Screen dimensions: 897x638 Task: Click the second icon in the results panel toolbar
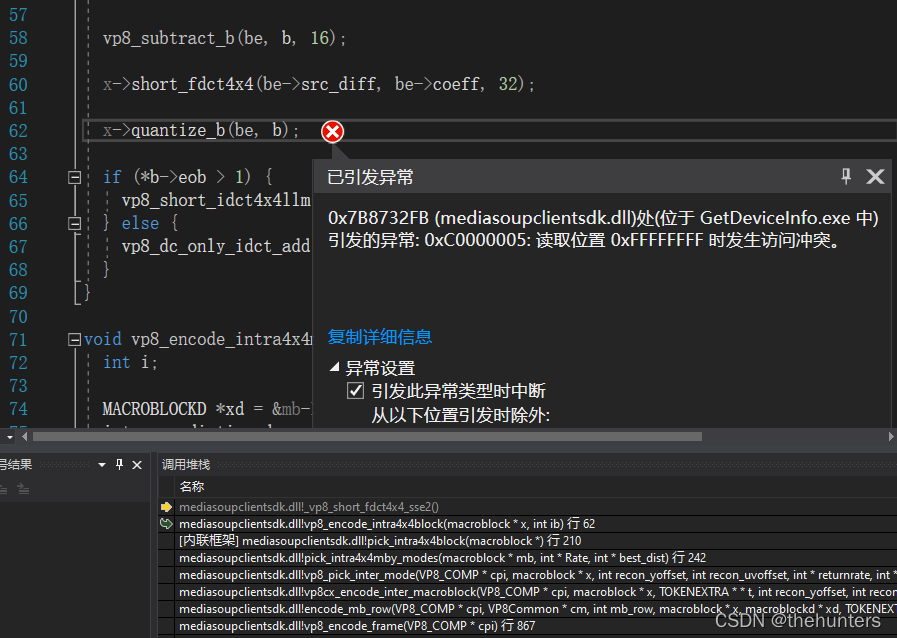coord(24,487)
